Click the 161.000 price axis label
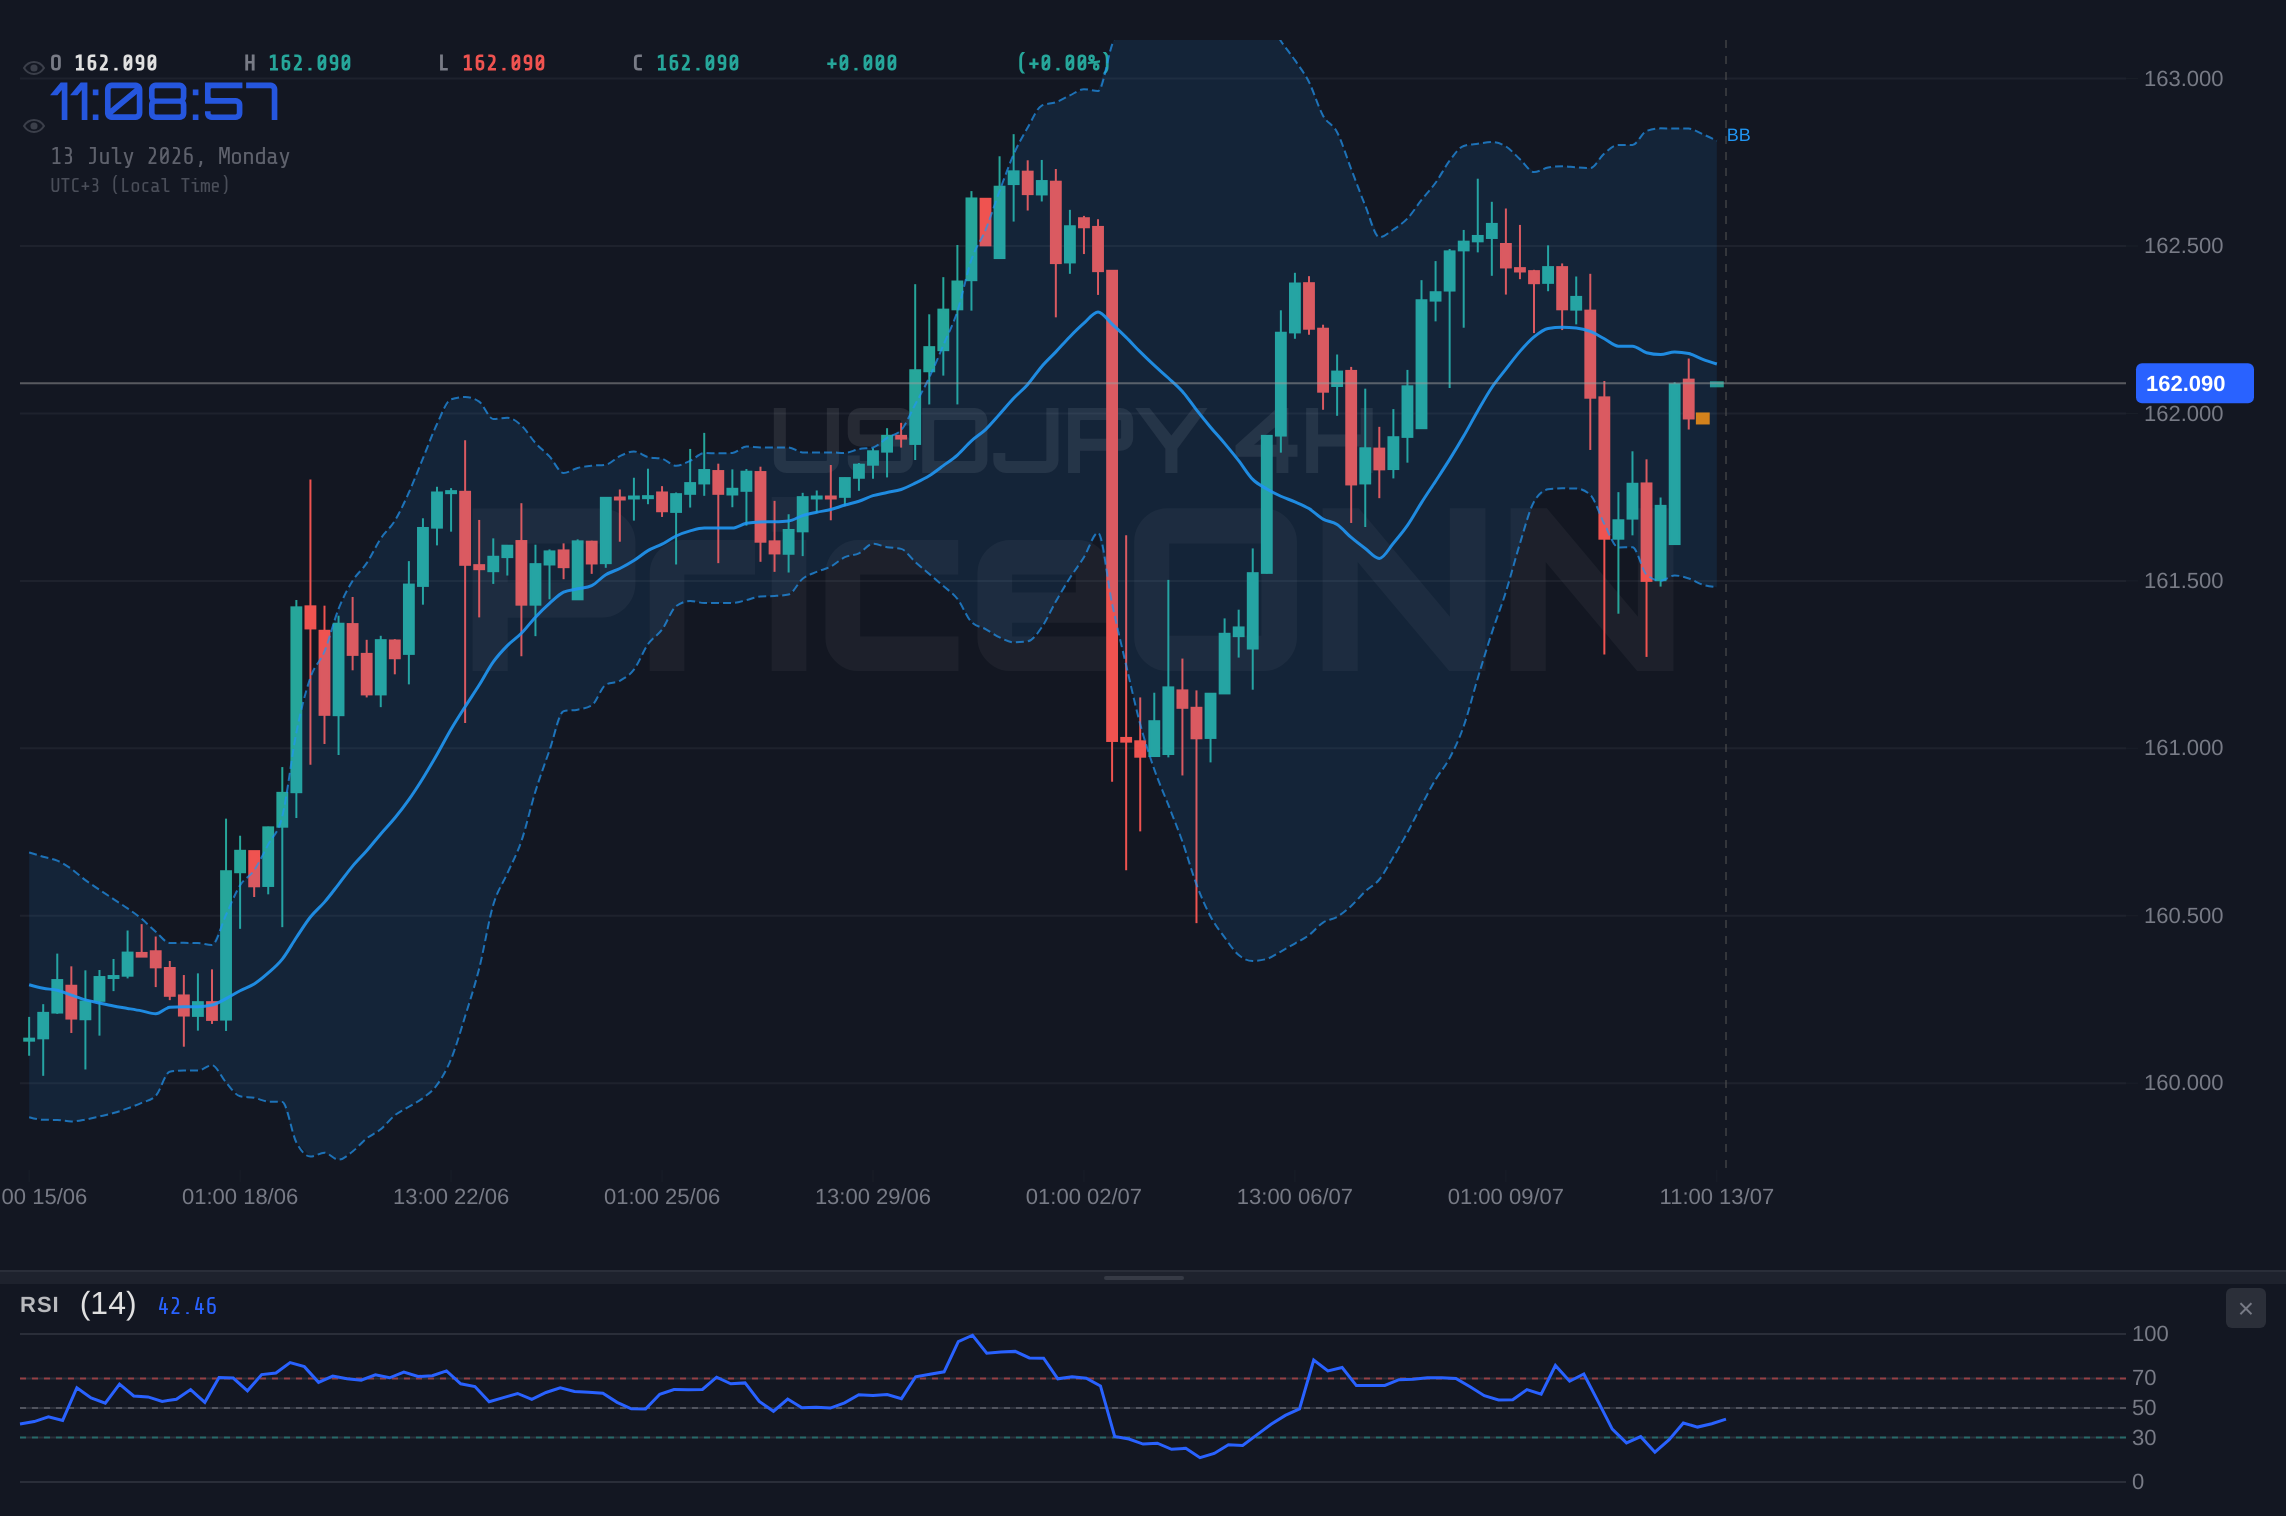This screenshot has width=2286, height=1516. point(2183,748)
